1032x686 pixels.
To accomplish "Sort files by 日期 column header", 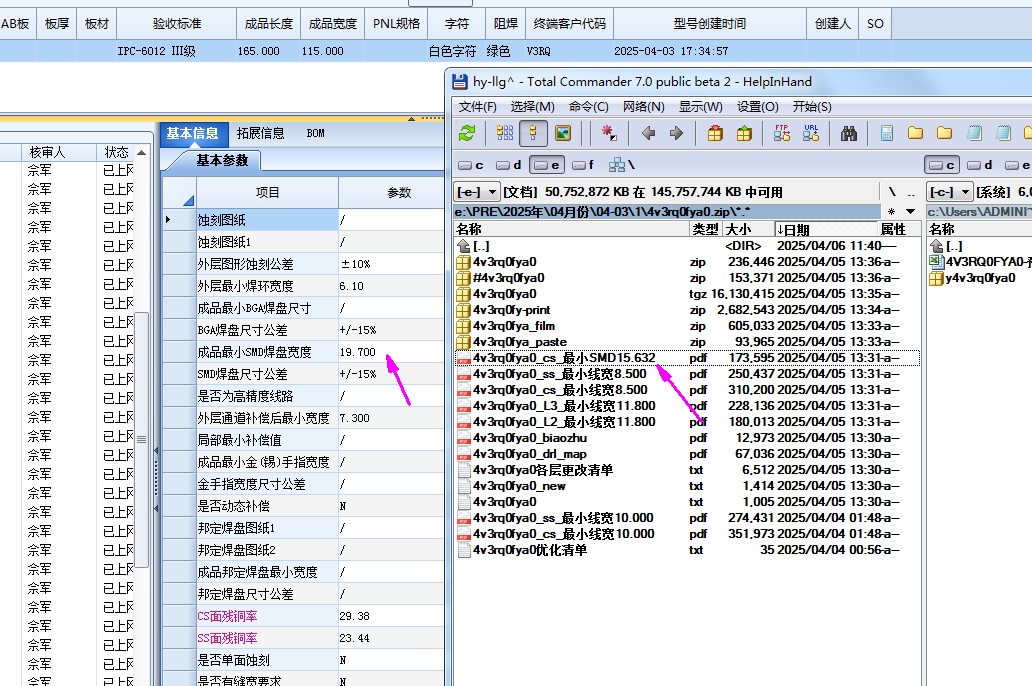I will click(827, 229).
